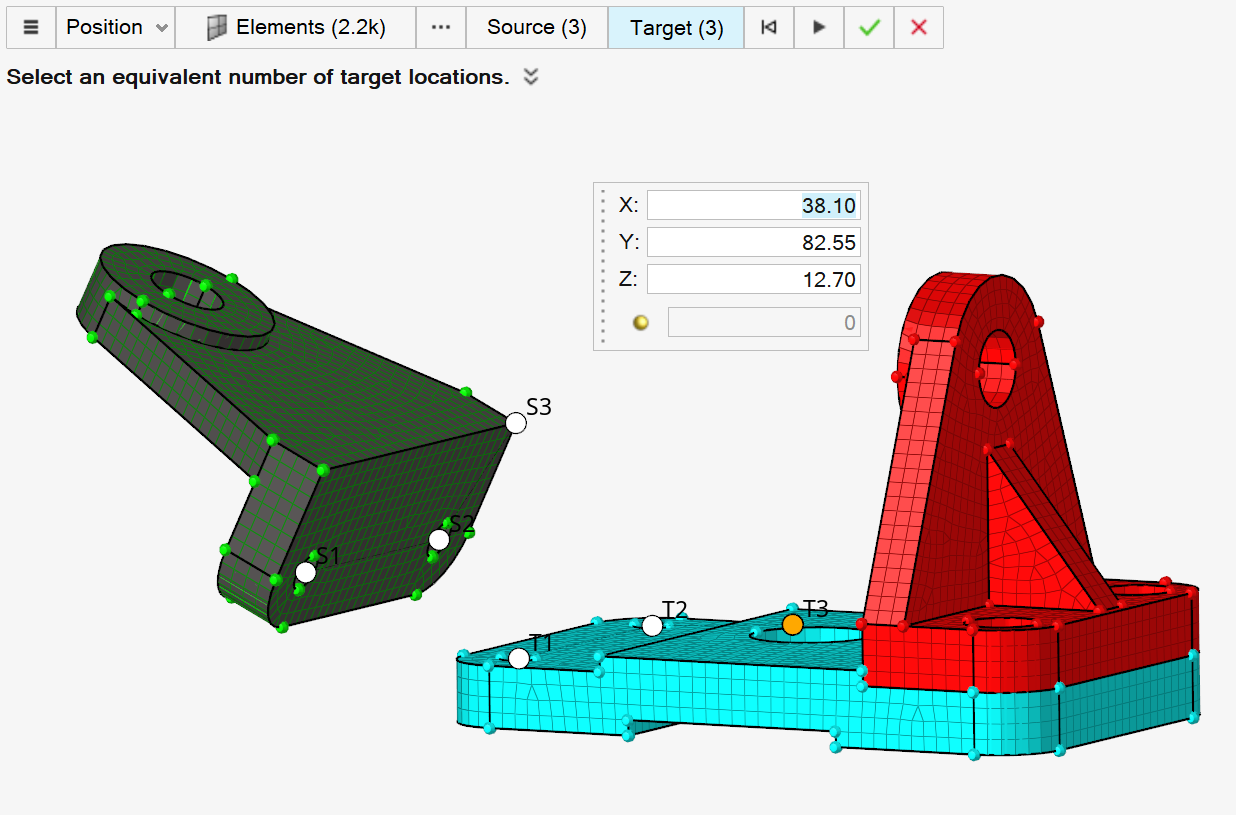The height and width of the screenshot is (815, 1236).
Task: Cancel with the red X icon
Action: [918, 27]
